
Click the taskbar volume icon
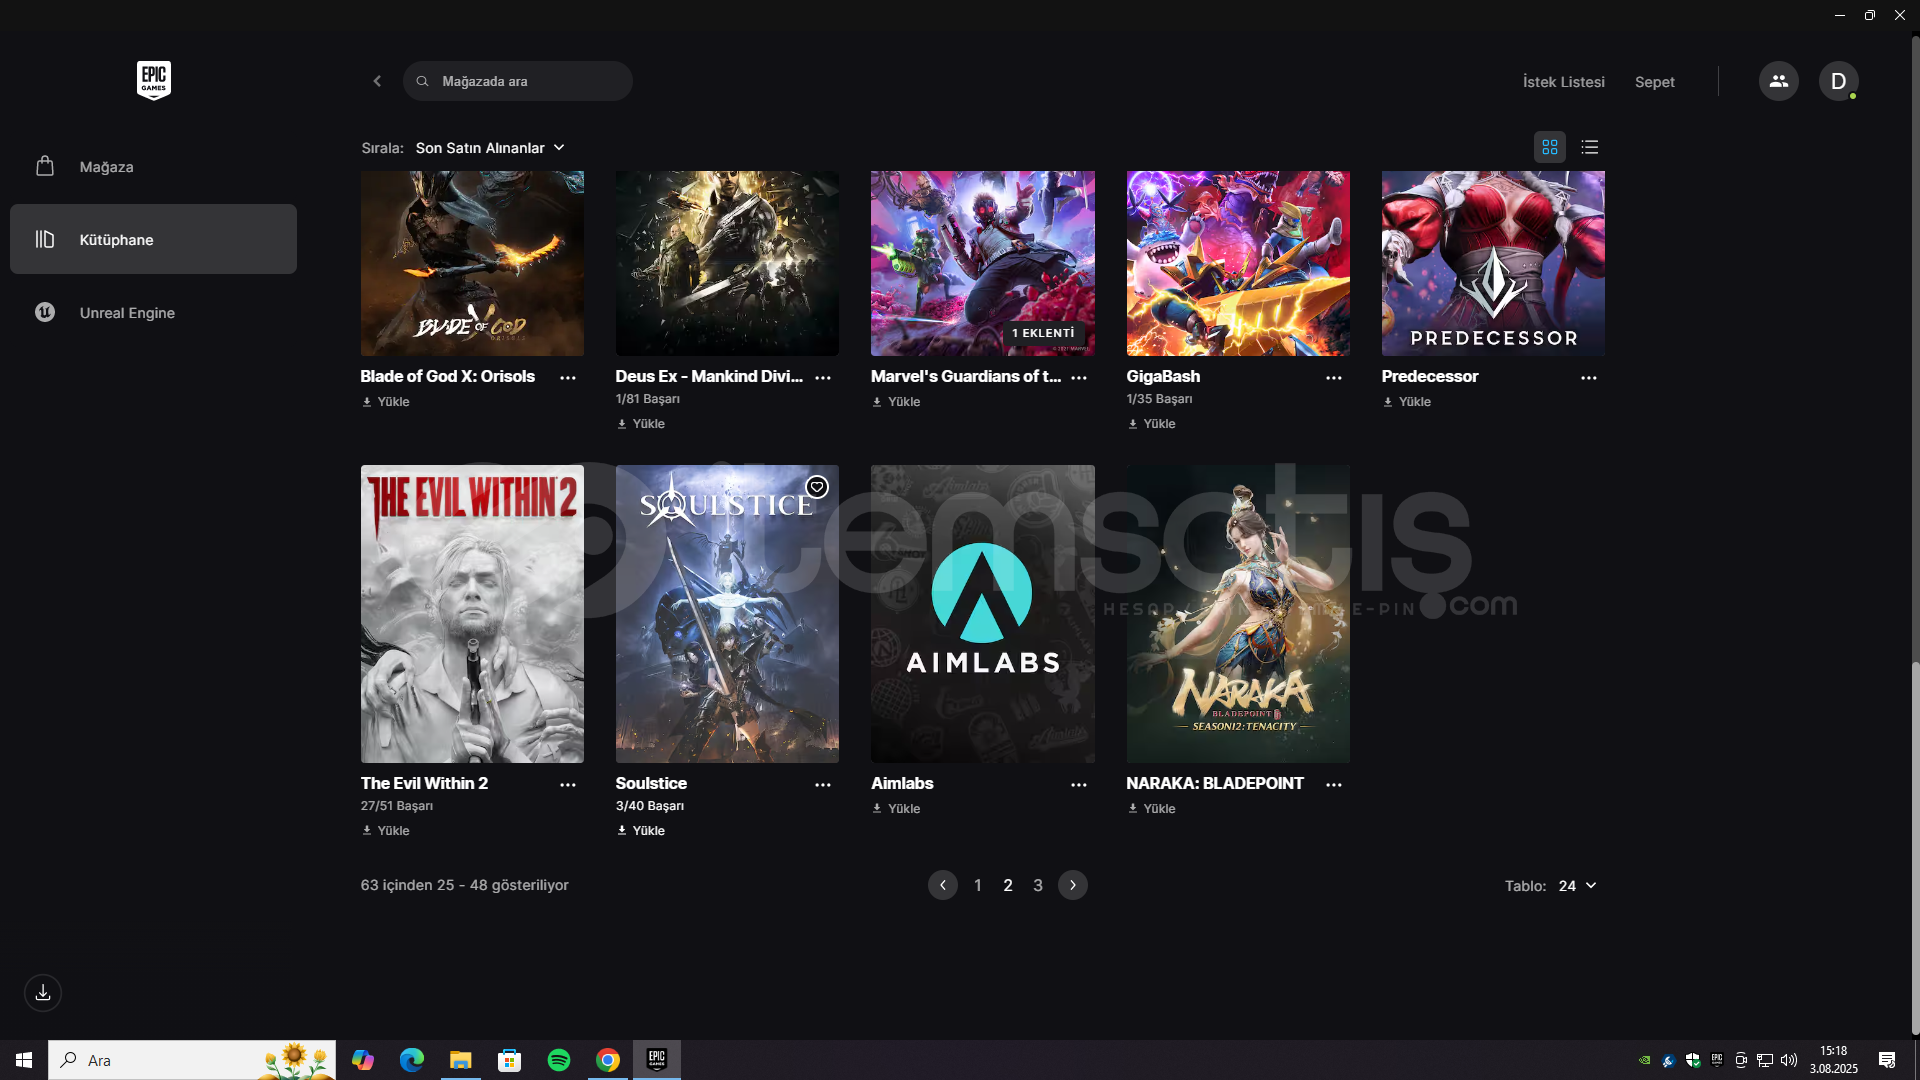[1789, 1060]
